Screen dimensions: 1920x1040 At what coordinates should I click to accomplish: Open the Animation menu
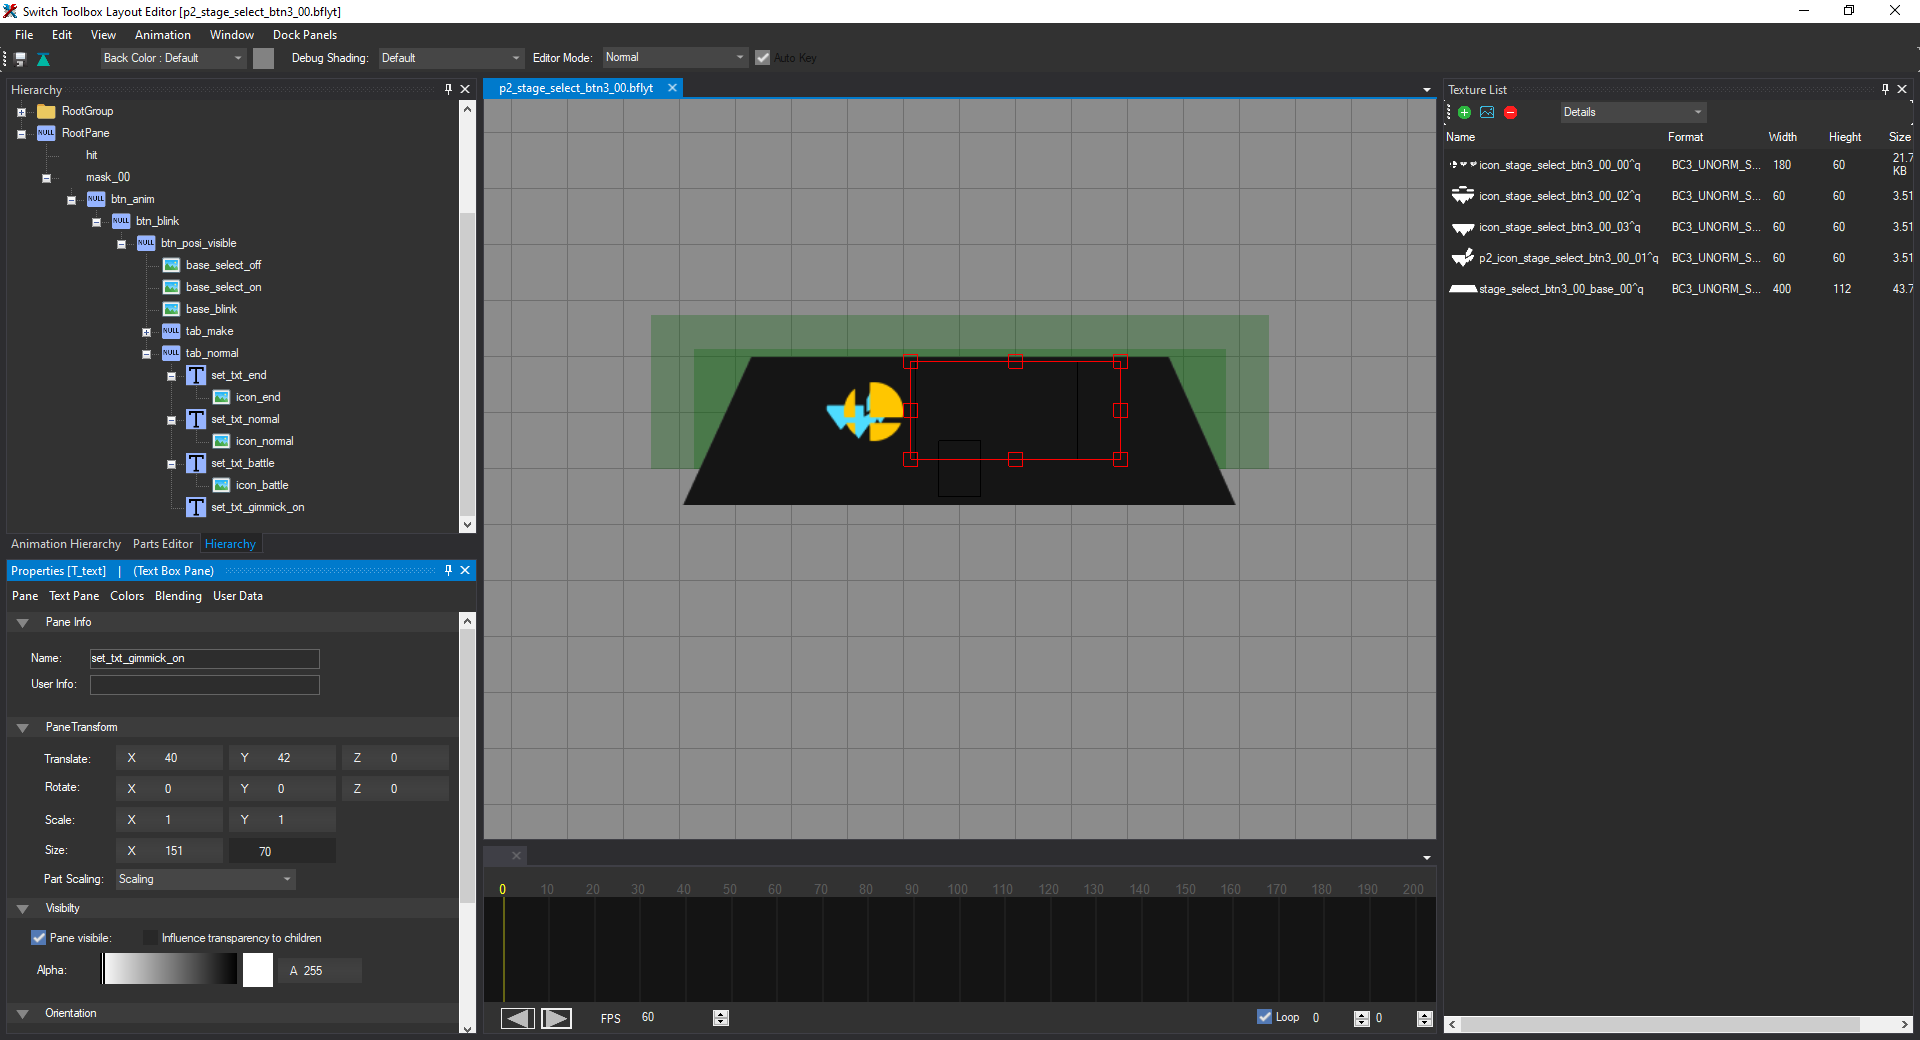click(x=162, y=35)
